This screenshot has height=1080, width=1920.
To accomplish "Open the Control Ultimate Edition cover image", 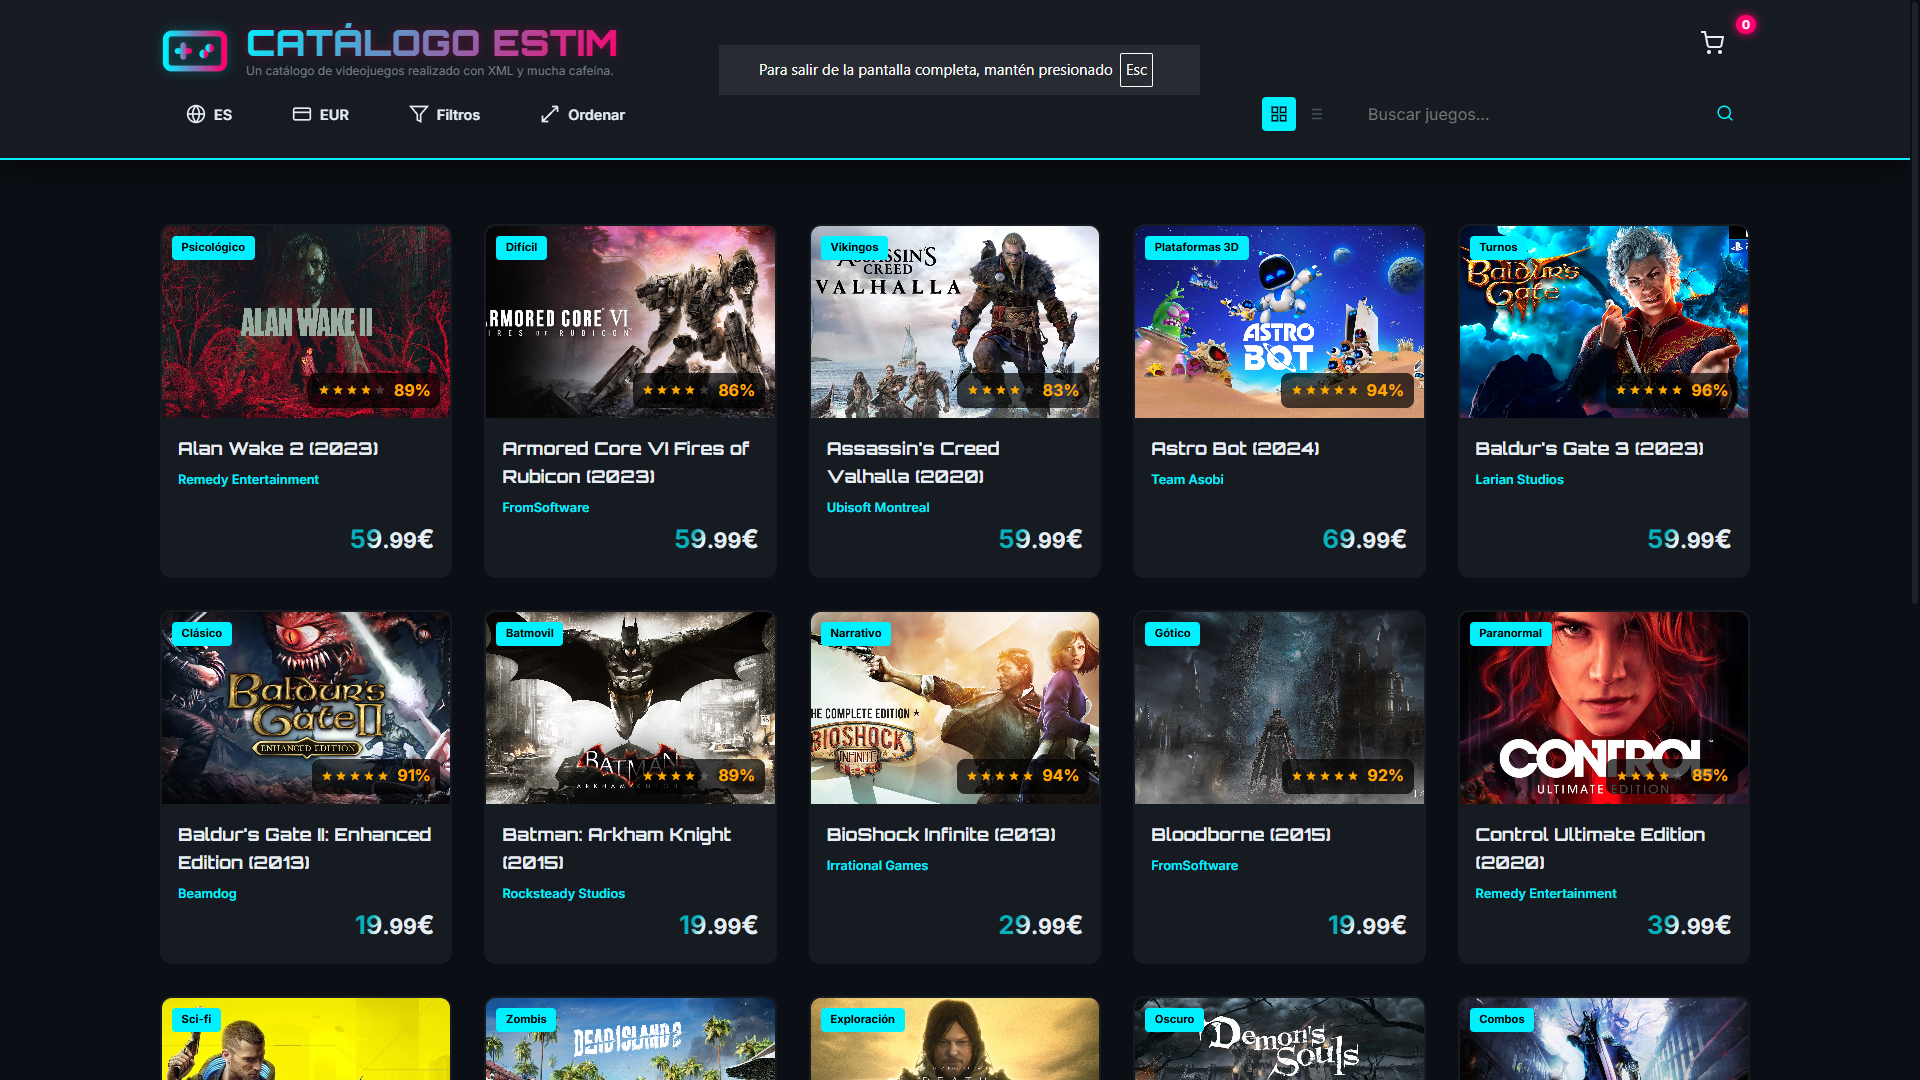I will [1604, 708].
